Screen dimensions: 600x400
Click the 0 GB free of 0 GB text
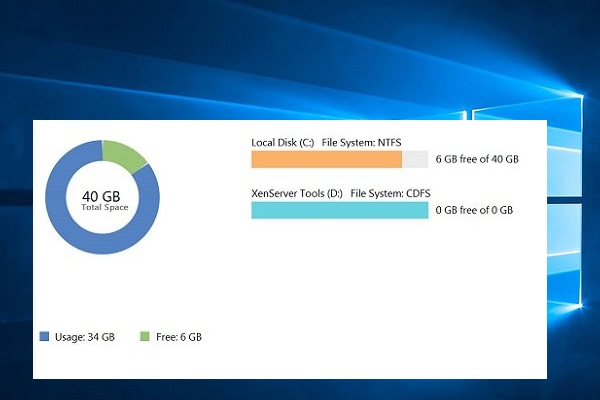(x=474, y=211)
